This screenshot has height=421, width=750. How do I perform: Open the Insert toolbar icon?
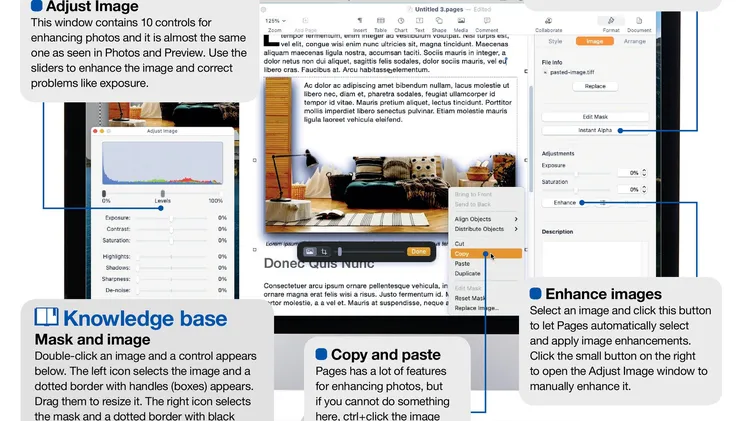click(360, 21)
